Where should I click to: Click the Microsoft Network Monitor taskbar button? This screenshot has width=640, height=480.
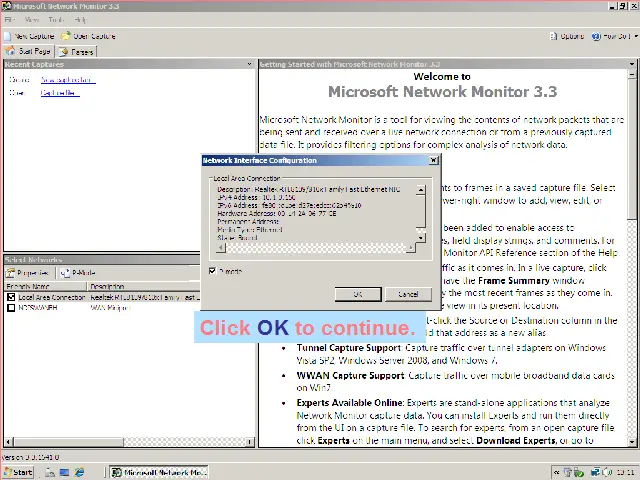pos(159,472)
